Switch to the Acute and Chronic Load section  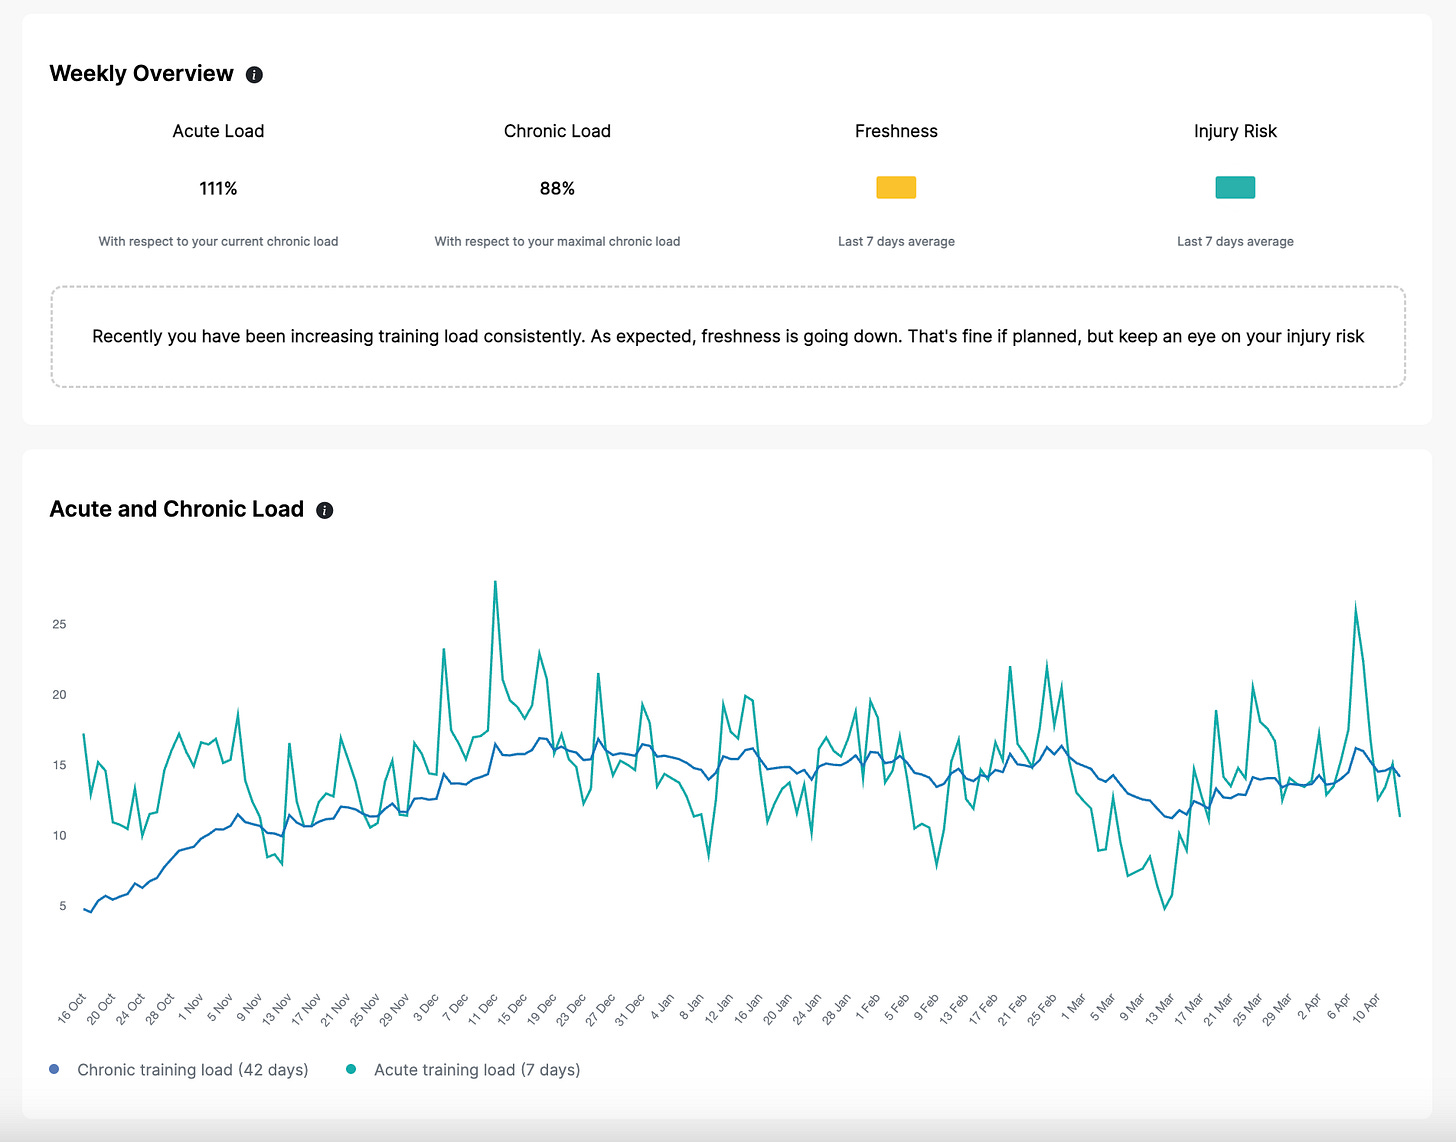point(177,509)
